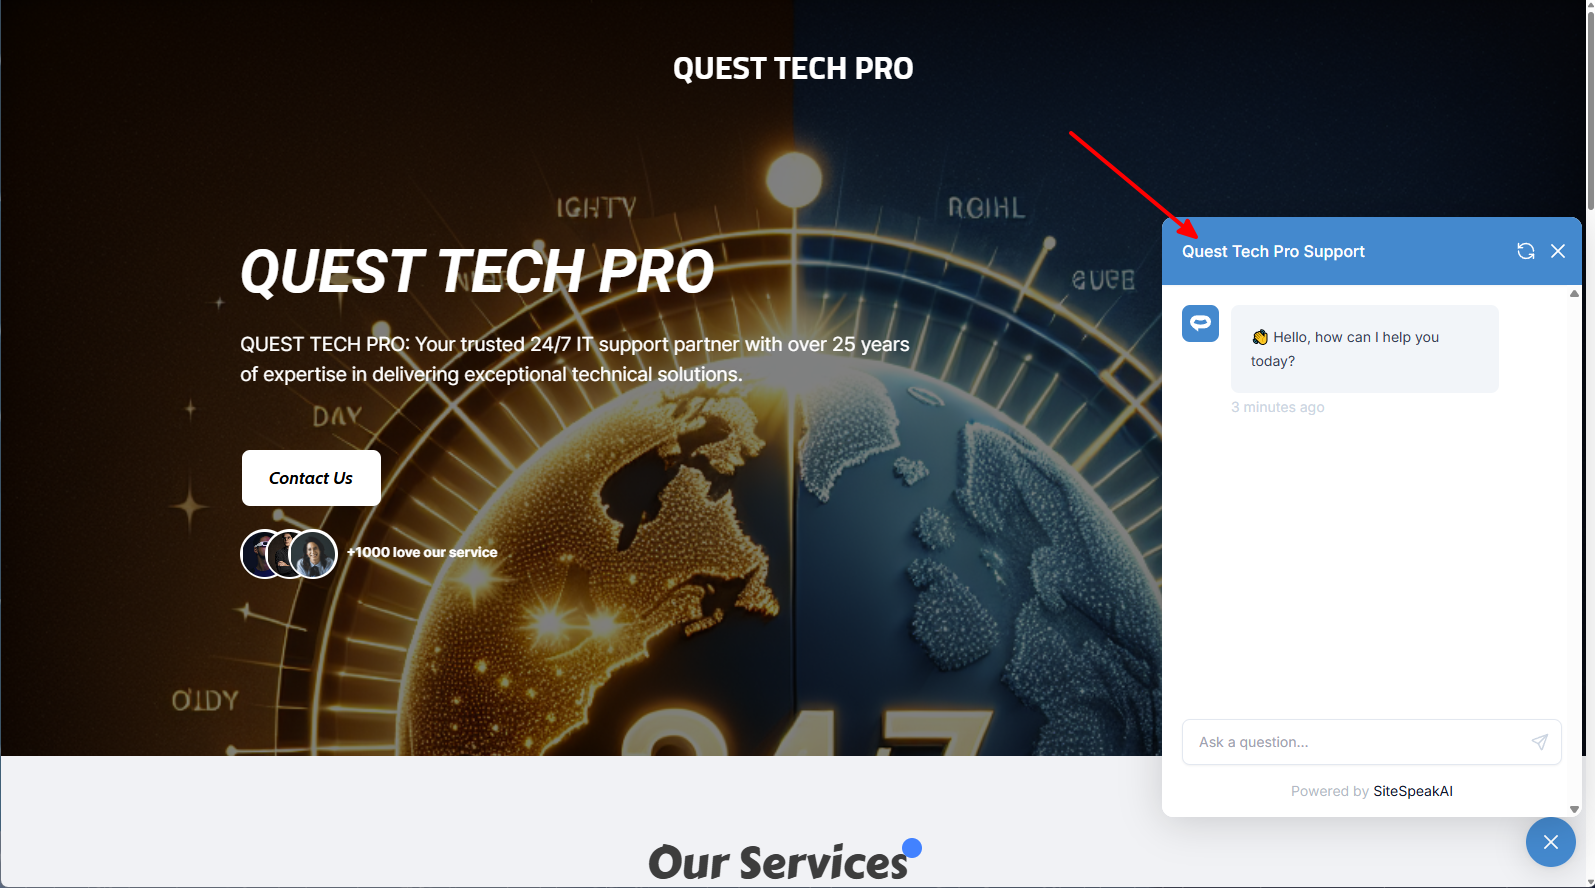Click the chat panel scroll down arrow
The image size is (1595, 888).
1574,809
